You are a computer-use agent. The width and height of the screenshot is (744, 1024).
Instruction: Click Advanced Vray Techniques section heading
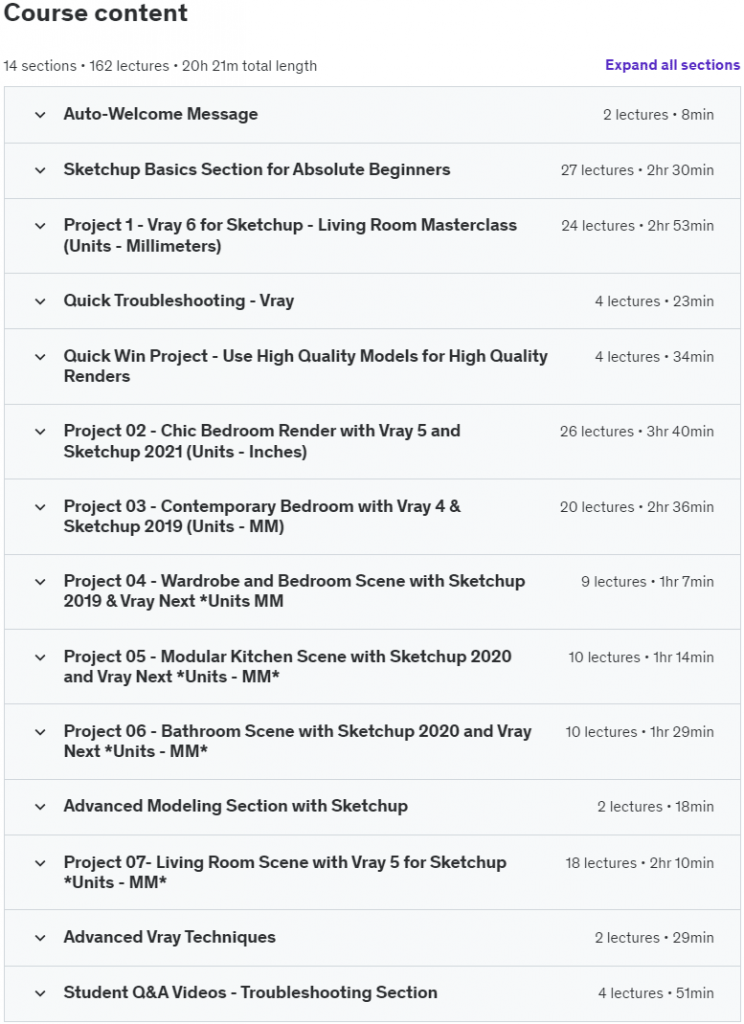(170, 938)
